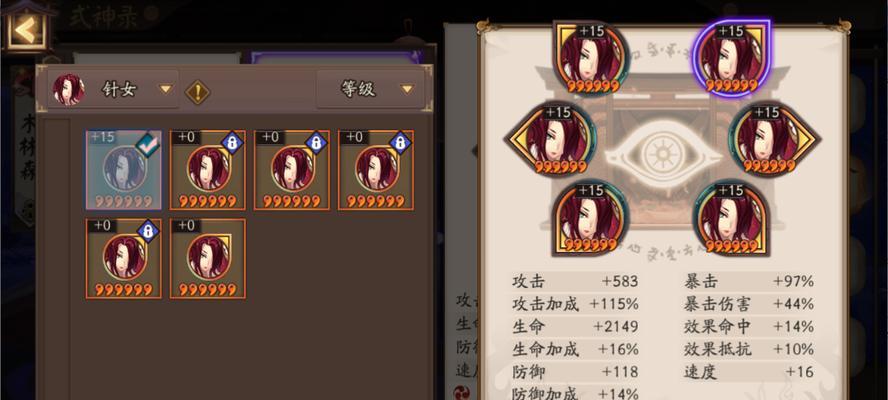Select the middle-right equipped soul slot
The image size is (888, 400).
point(774,139)
